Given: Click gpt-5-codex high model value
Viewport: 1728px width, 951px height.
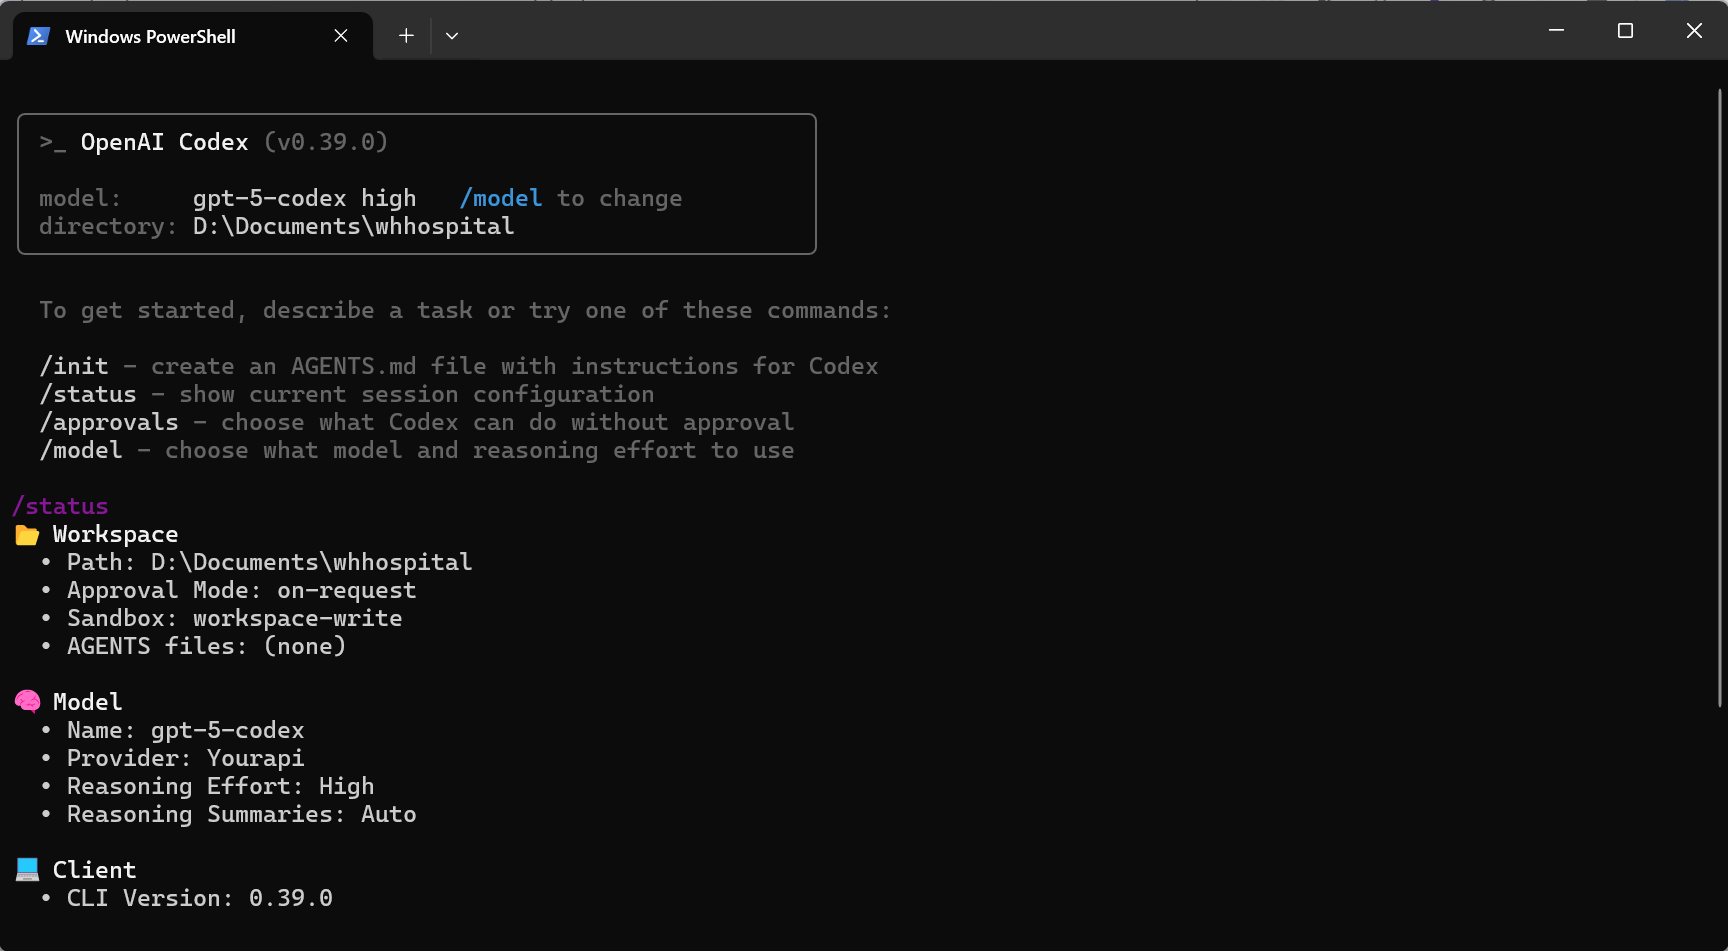Looking at the screenshot, I should (305, 198).
